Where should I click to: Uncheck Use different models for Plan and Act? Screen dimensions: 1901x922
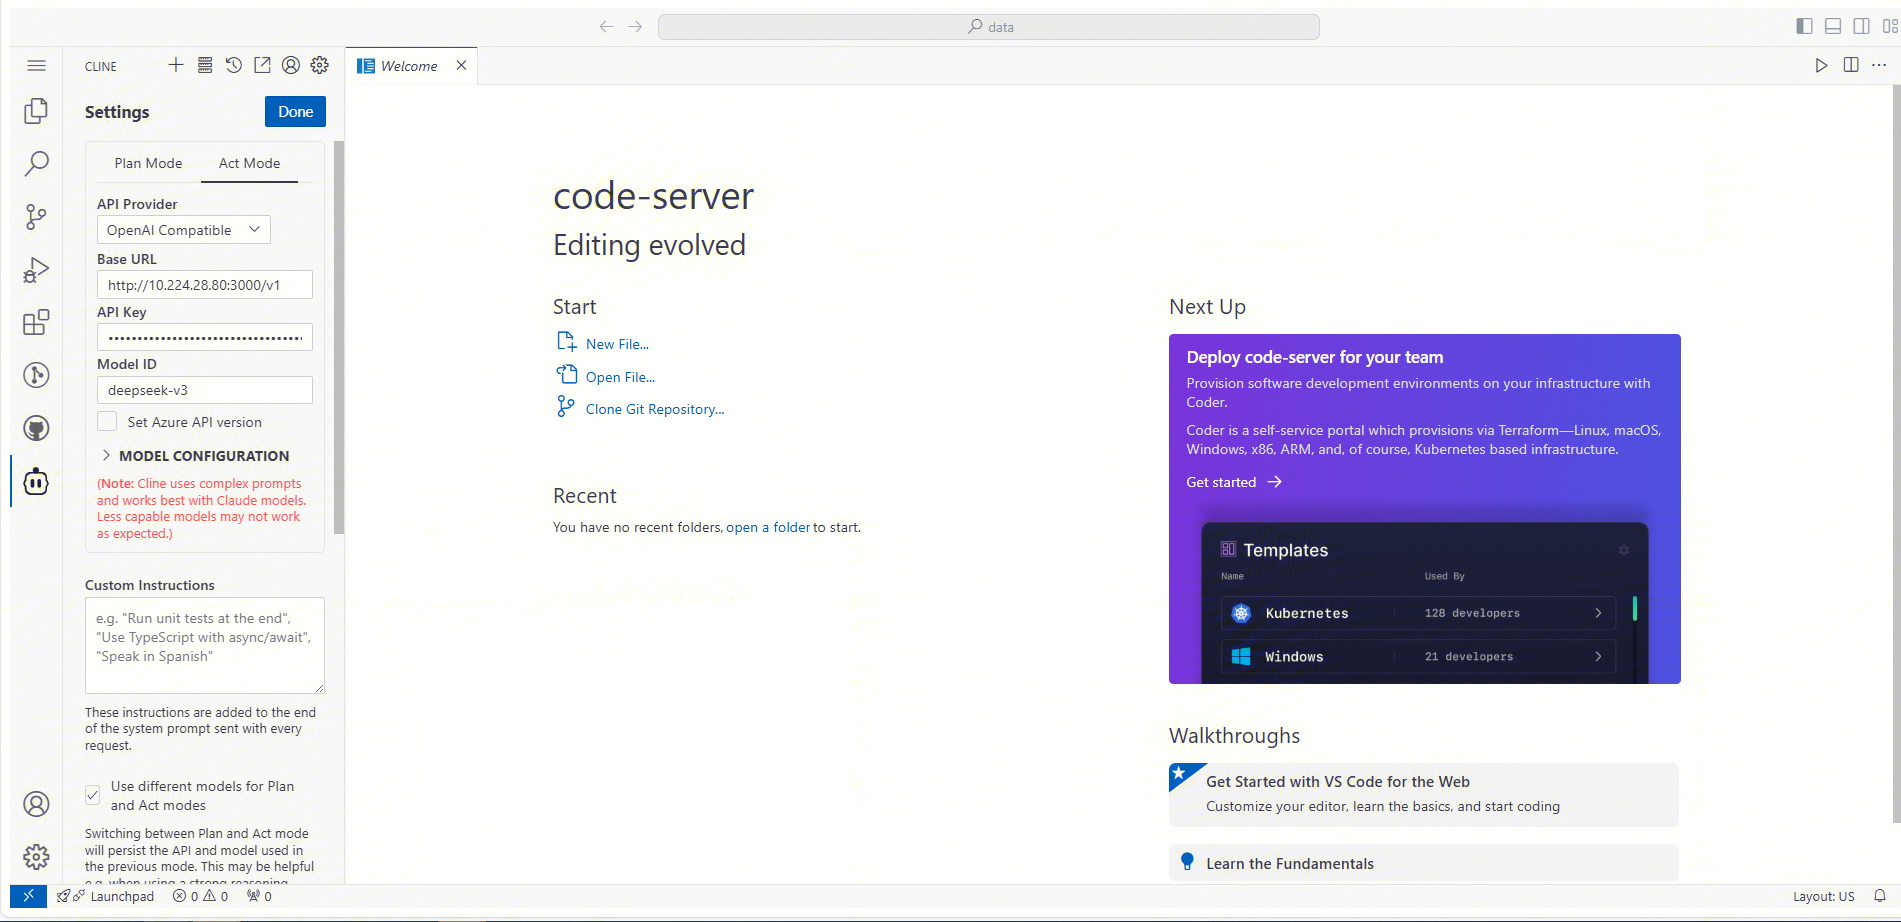pos(92,795)
